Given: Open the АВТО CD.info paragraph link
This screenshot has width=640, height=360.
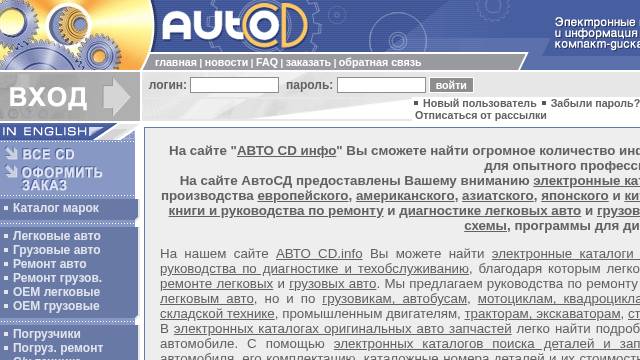Looking at the screenshot, I should pyautogui.click(x=319, y=254).
